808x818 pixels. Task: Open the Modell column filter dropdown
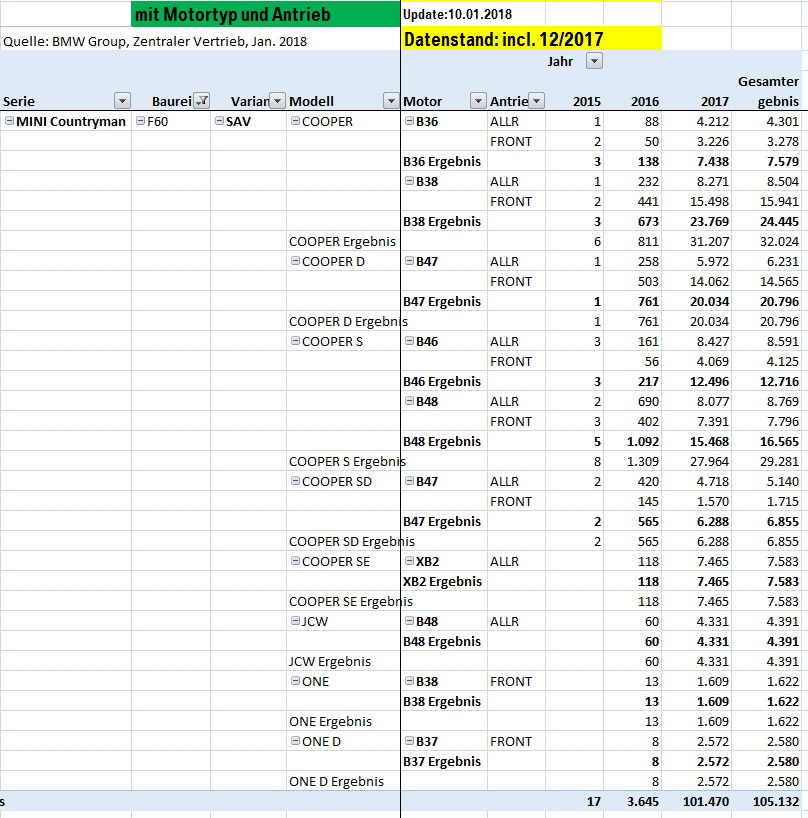(391, 101)
